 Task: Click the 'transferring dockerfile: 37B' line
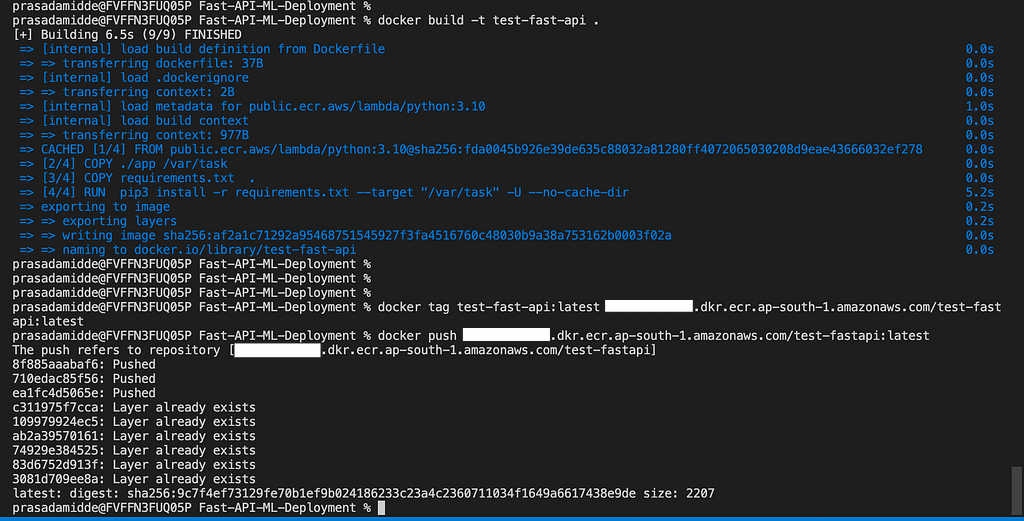[152, 63]
